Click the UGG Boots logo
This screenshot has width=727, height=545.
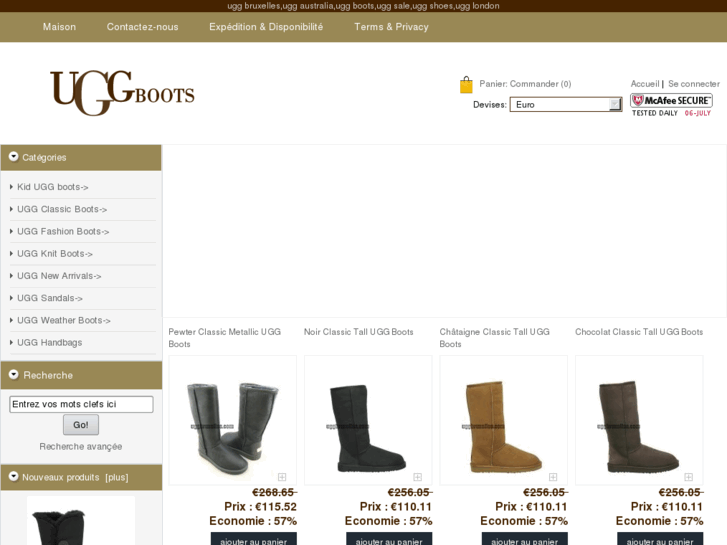coord(122,93)
